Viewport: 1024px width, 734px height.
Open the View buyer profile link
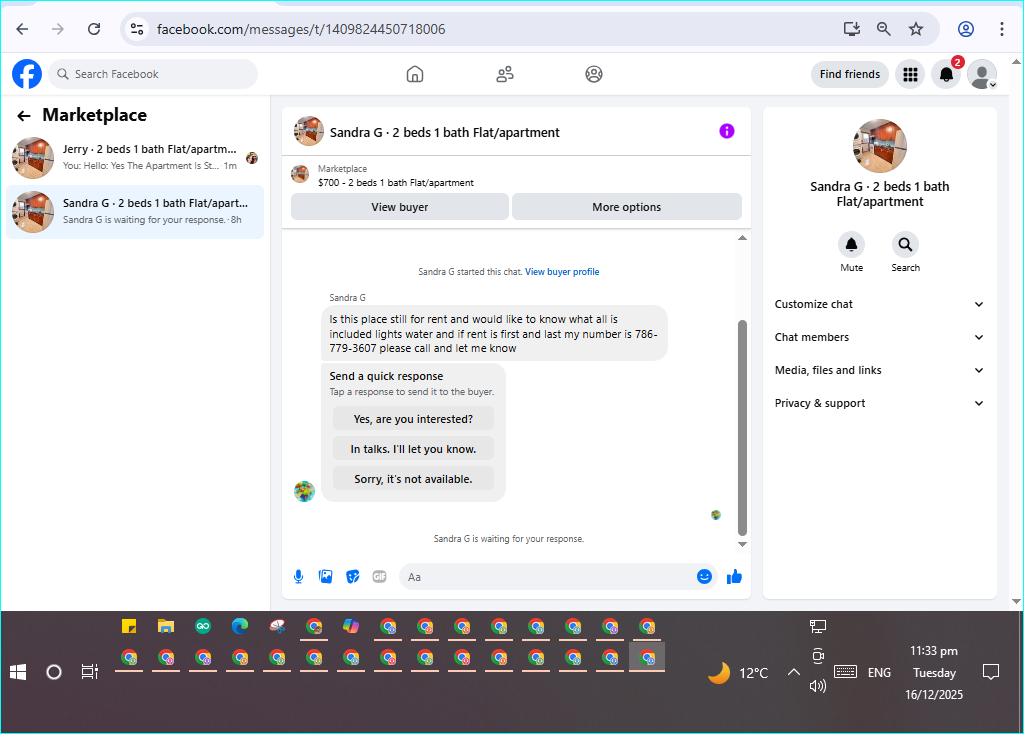(562, 272)
